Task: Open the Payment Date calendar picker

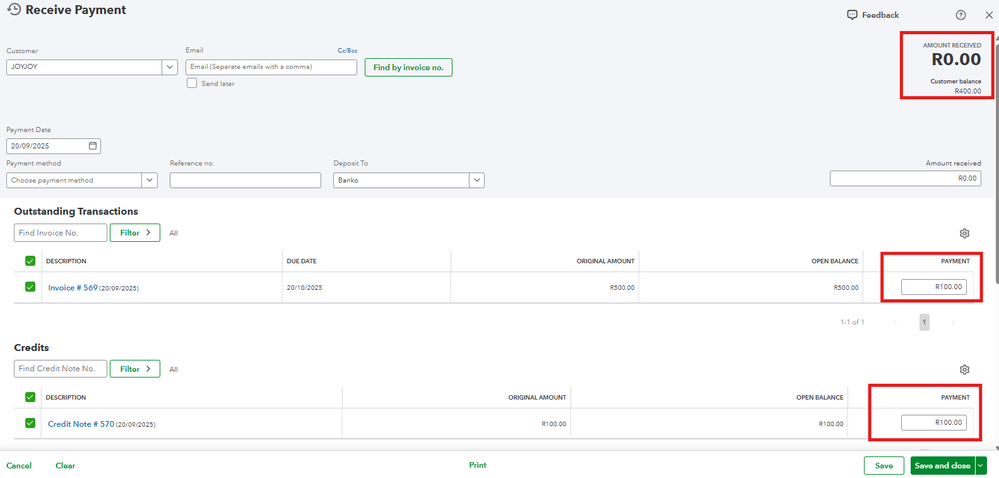Action: click(x=92, y=146)
